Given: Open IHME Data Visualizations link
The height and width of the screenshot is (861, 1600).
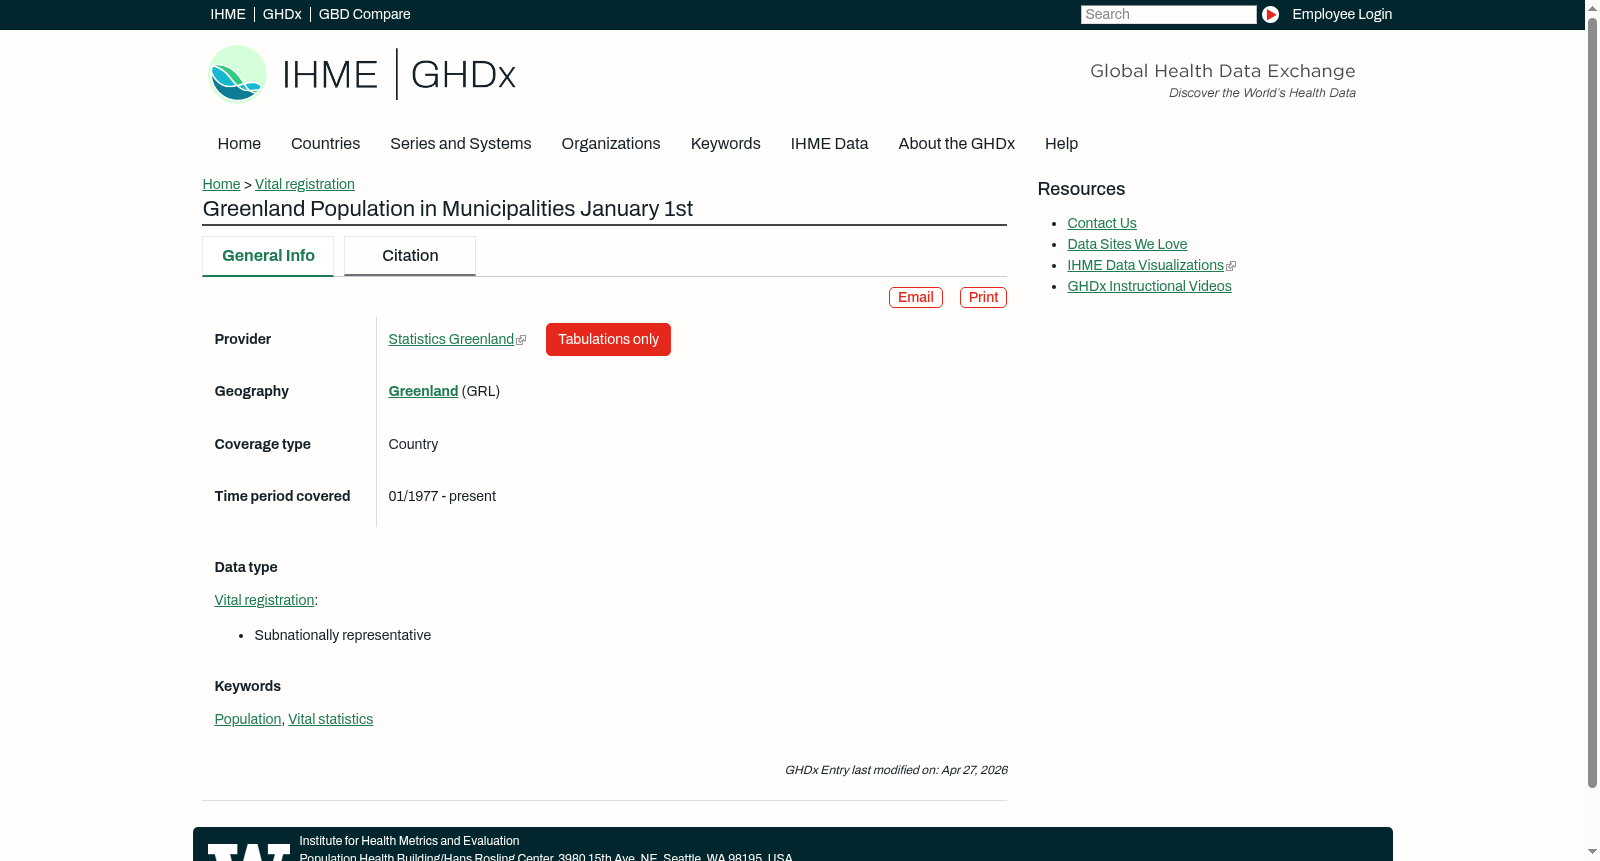Looking at the screenshot, I should tap(1145, 265).
